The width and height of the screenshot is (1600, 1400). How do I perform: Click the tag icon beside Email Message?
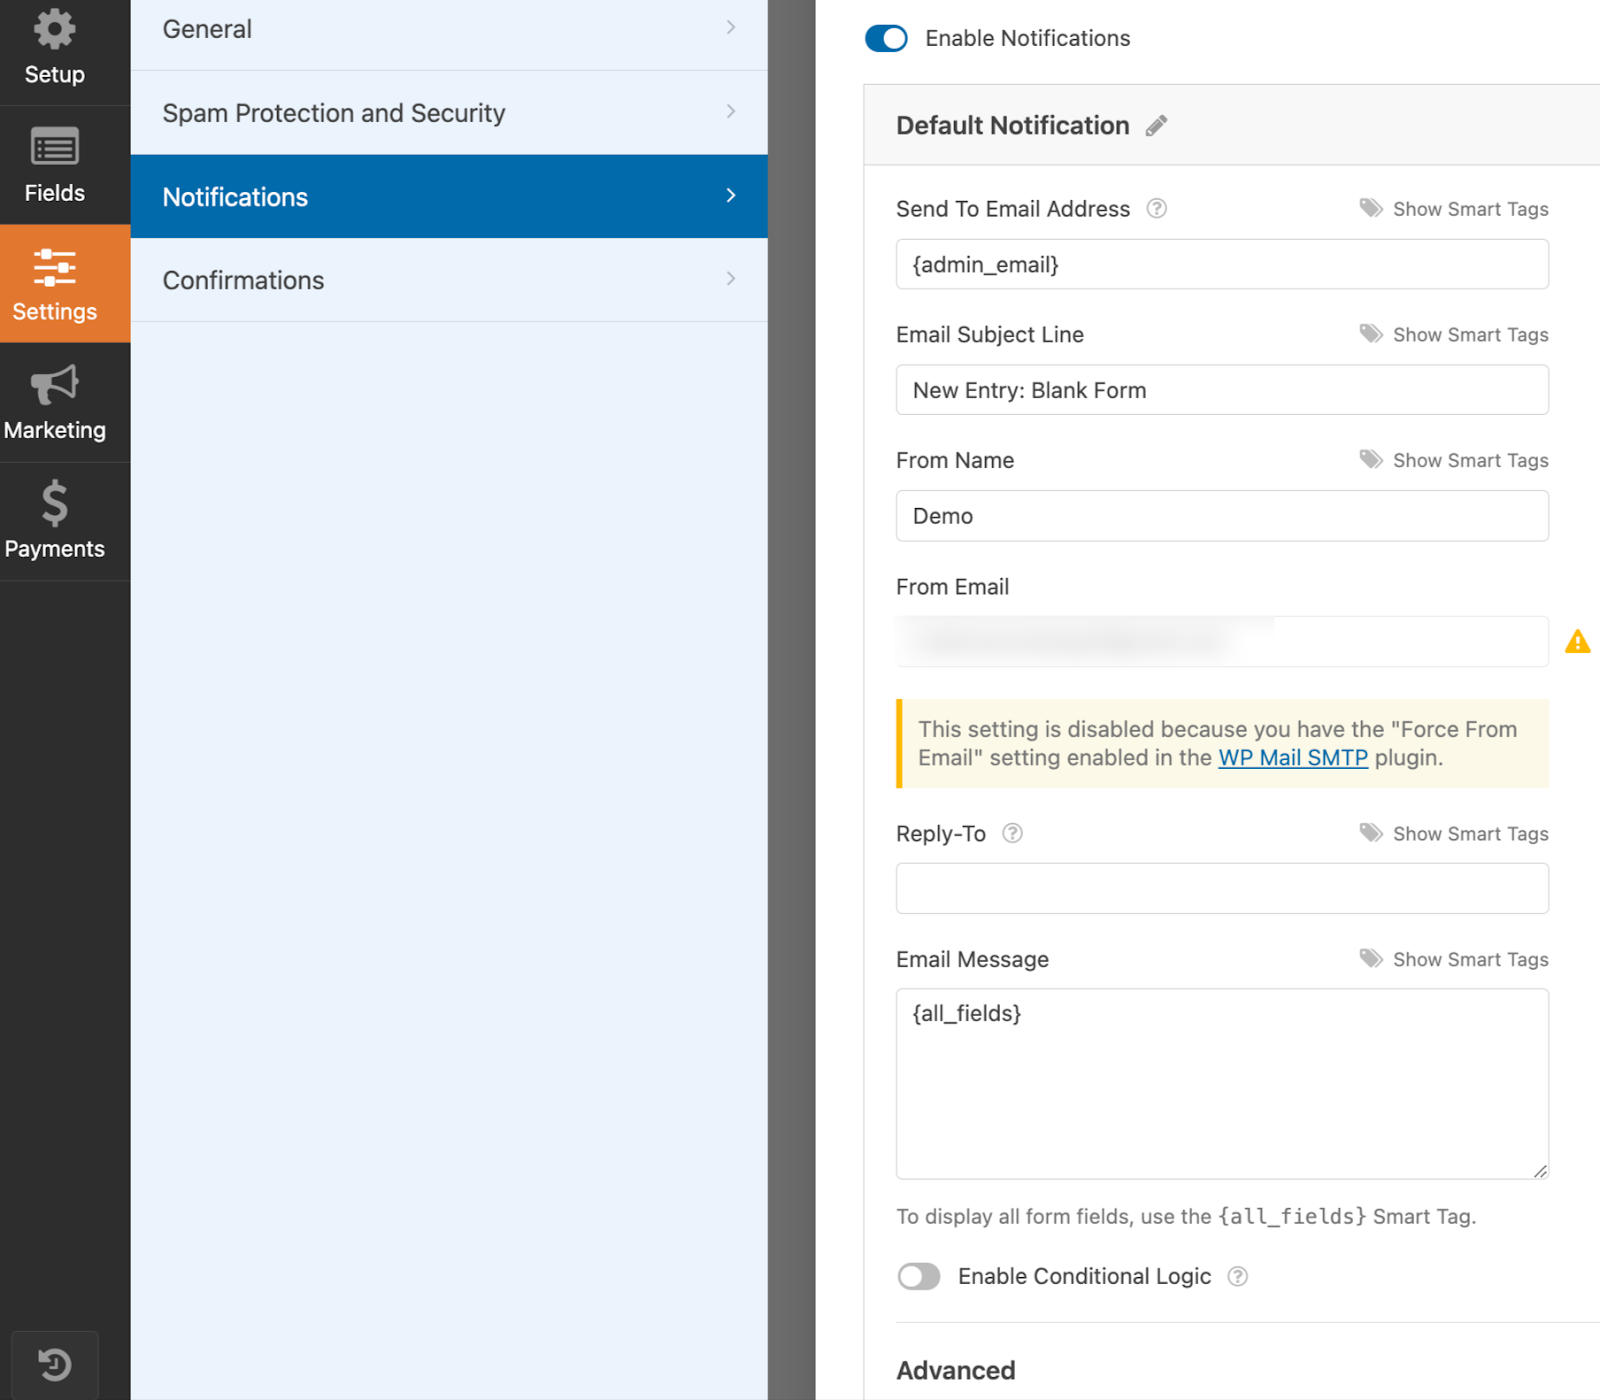coord(1370,959)
